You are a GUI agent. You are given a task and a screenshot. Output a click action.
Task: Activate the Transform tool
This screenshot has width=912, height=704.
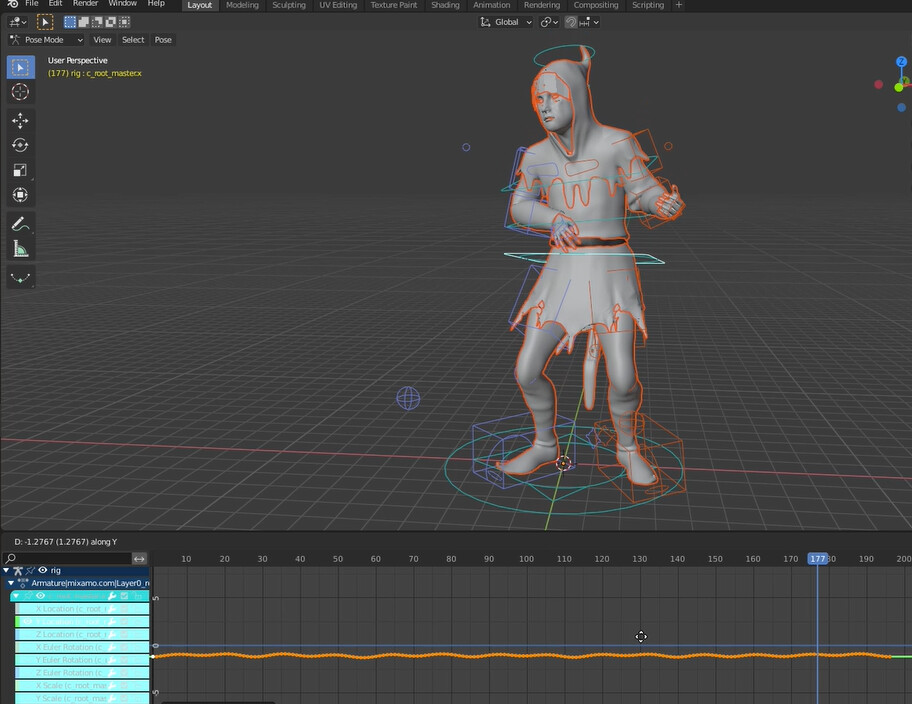coord(20,194)
